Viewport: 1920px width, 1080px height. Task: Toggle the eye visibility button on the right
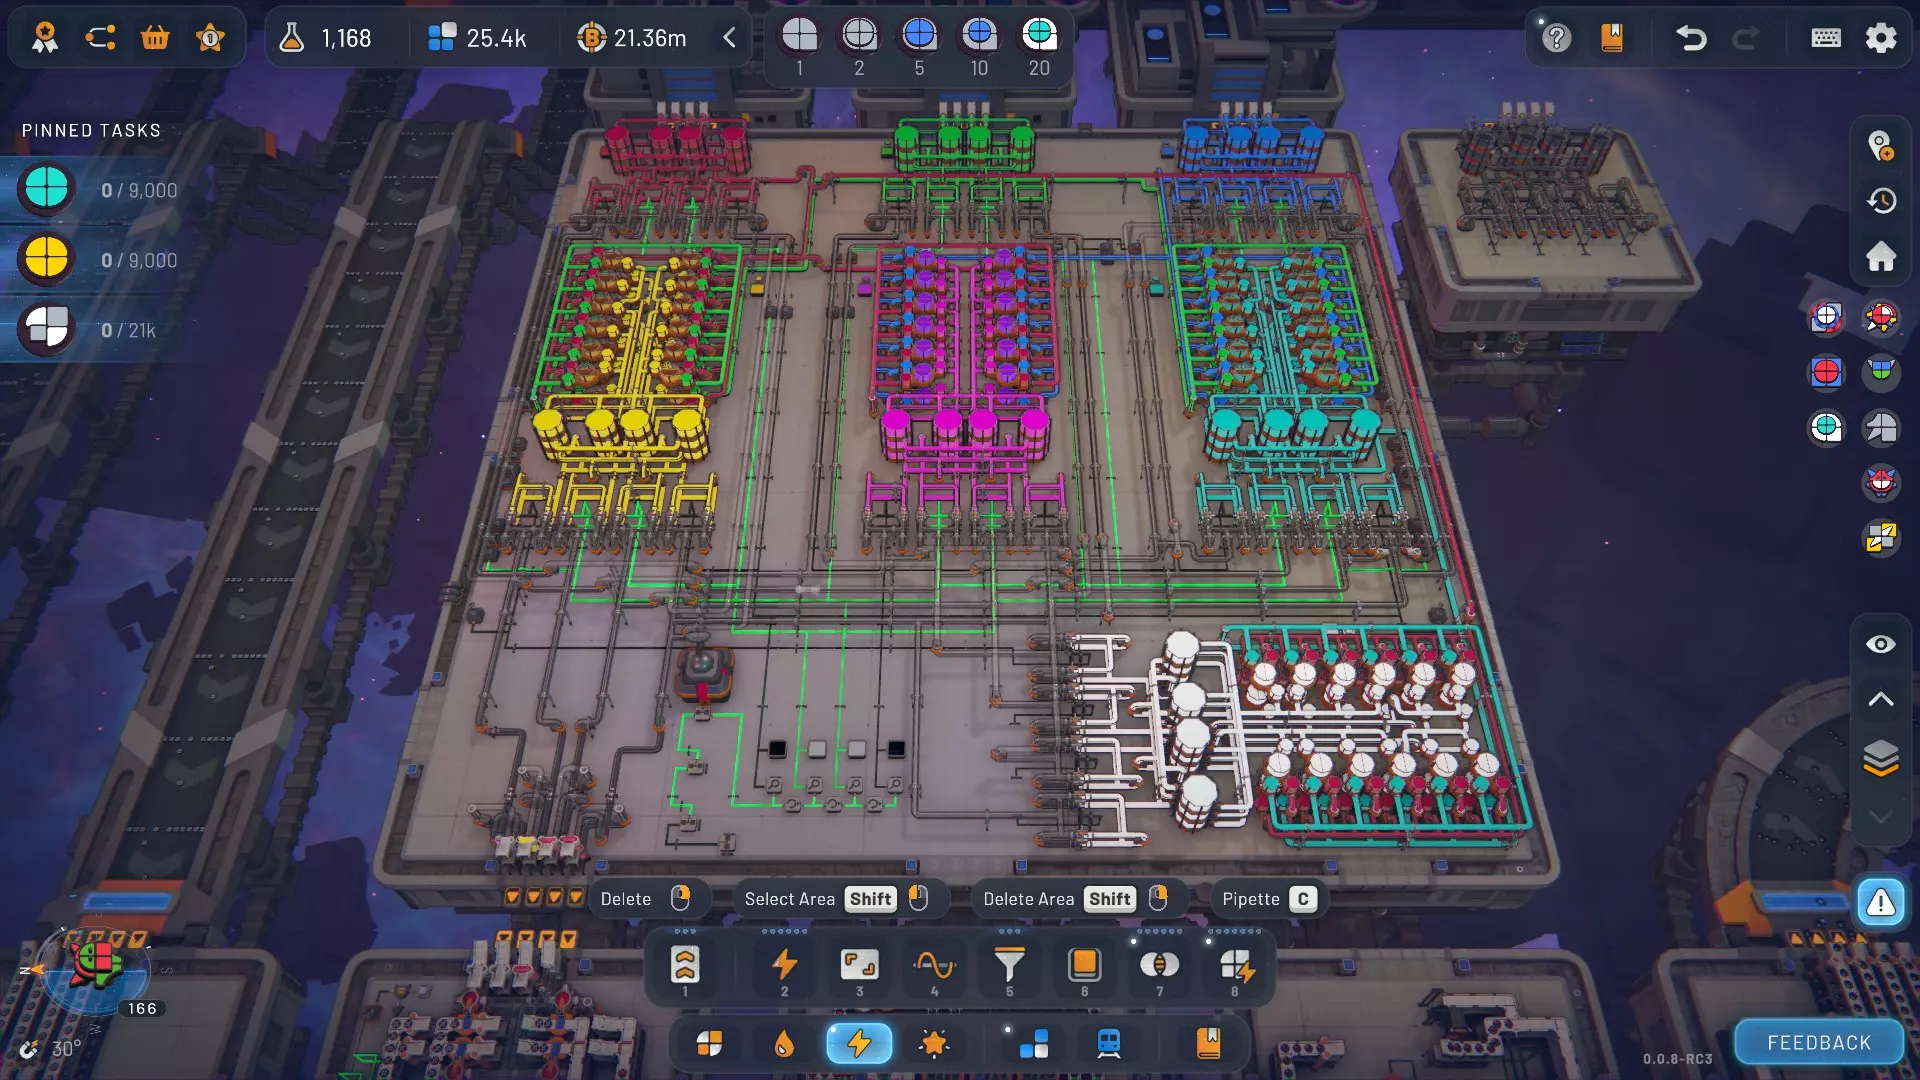click(1880, 645)
